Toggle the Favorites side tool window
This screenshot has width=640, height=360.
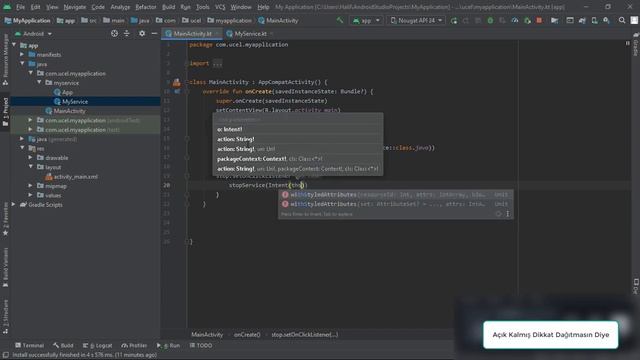pyautogui.click(x=5, y=219)
